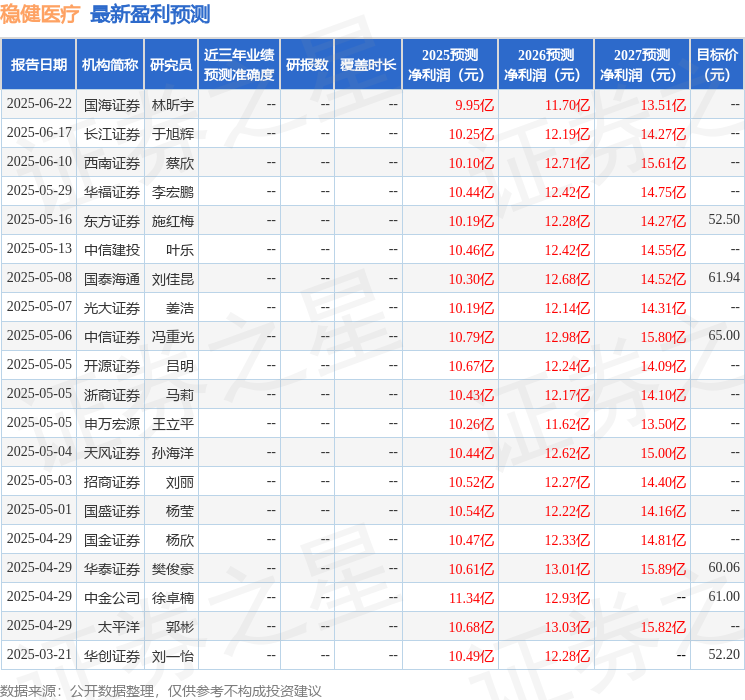
Task: Click target price 60.06
Action: pyautogui.click(x=724, y=567)
